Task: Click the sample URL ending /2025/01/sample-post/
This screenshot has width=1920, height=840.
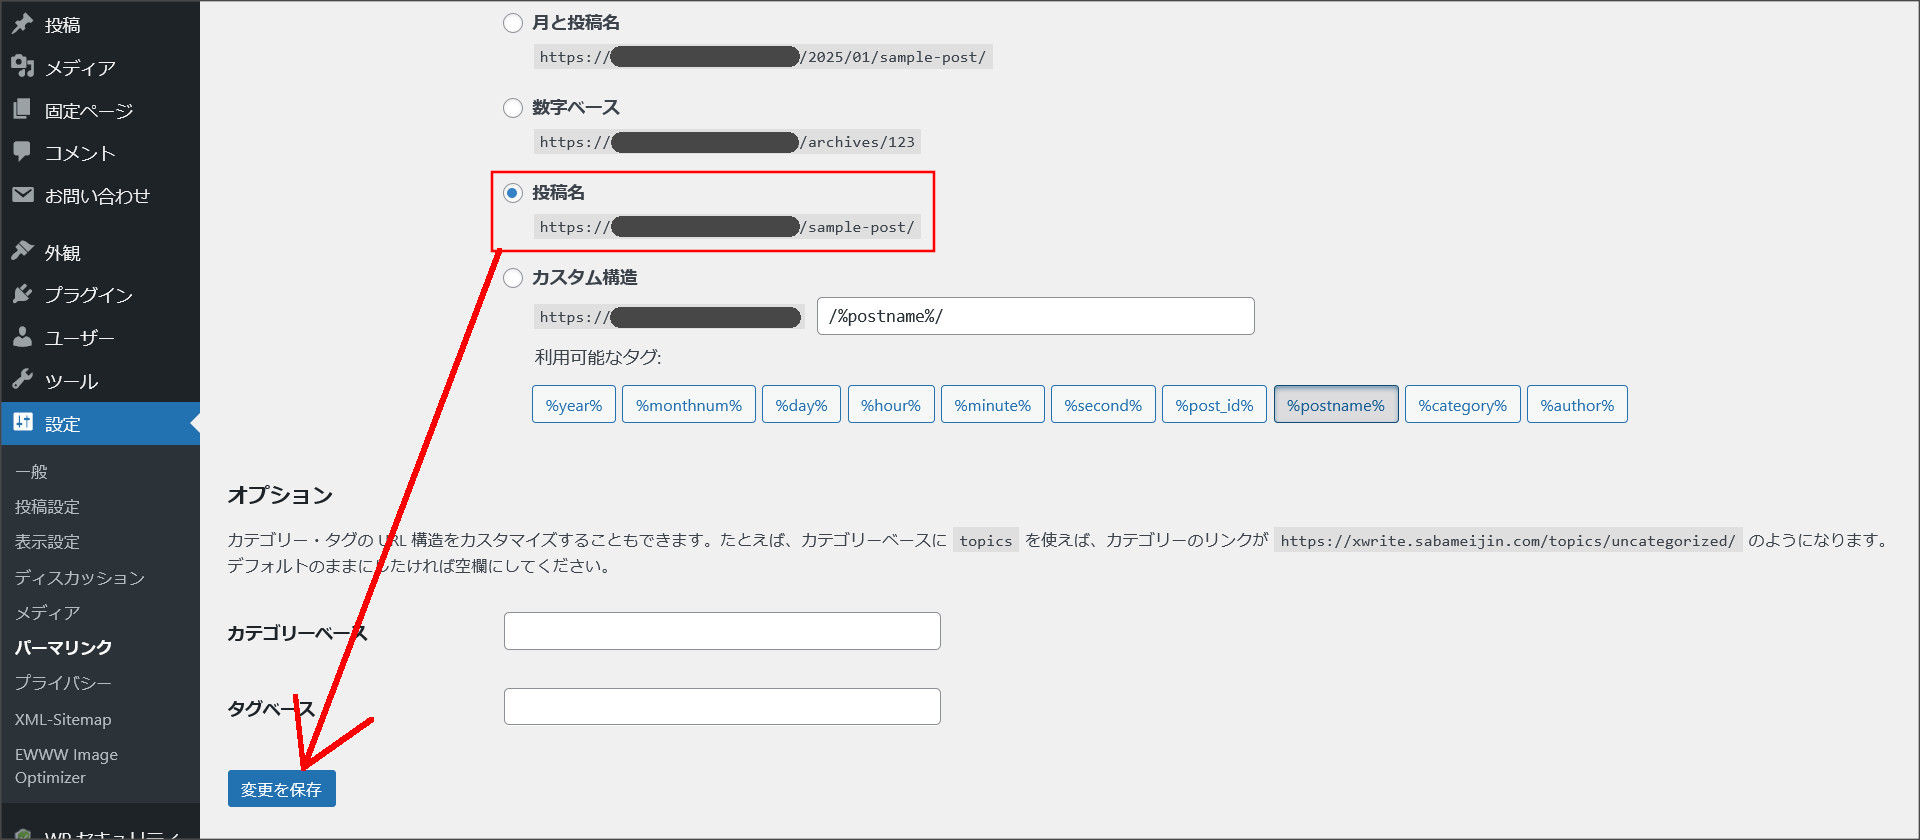Action: (x=763, y=57)
